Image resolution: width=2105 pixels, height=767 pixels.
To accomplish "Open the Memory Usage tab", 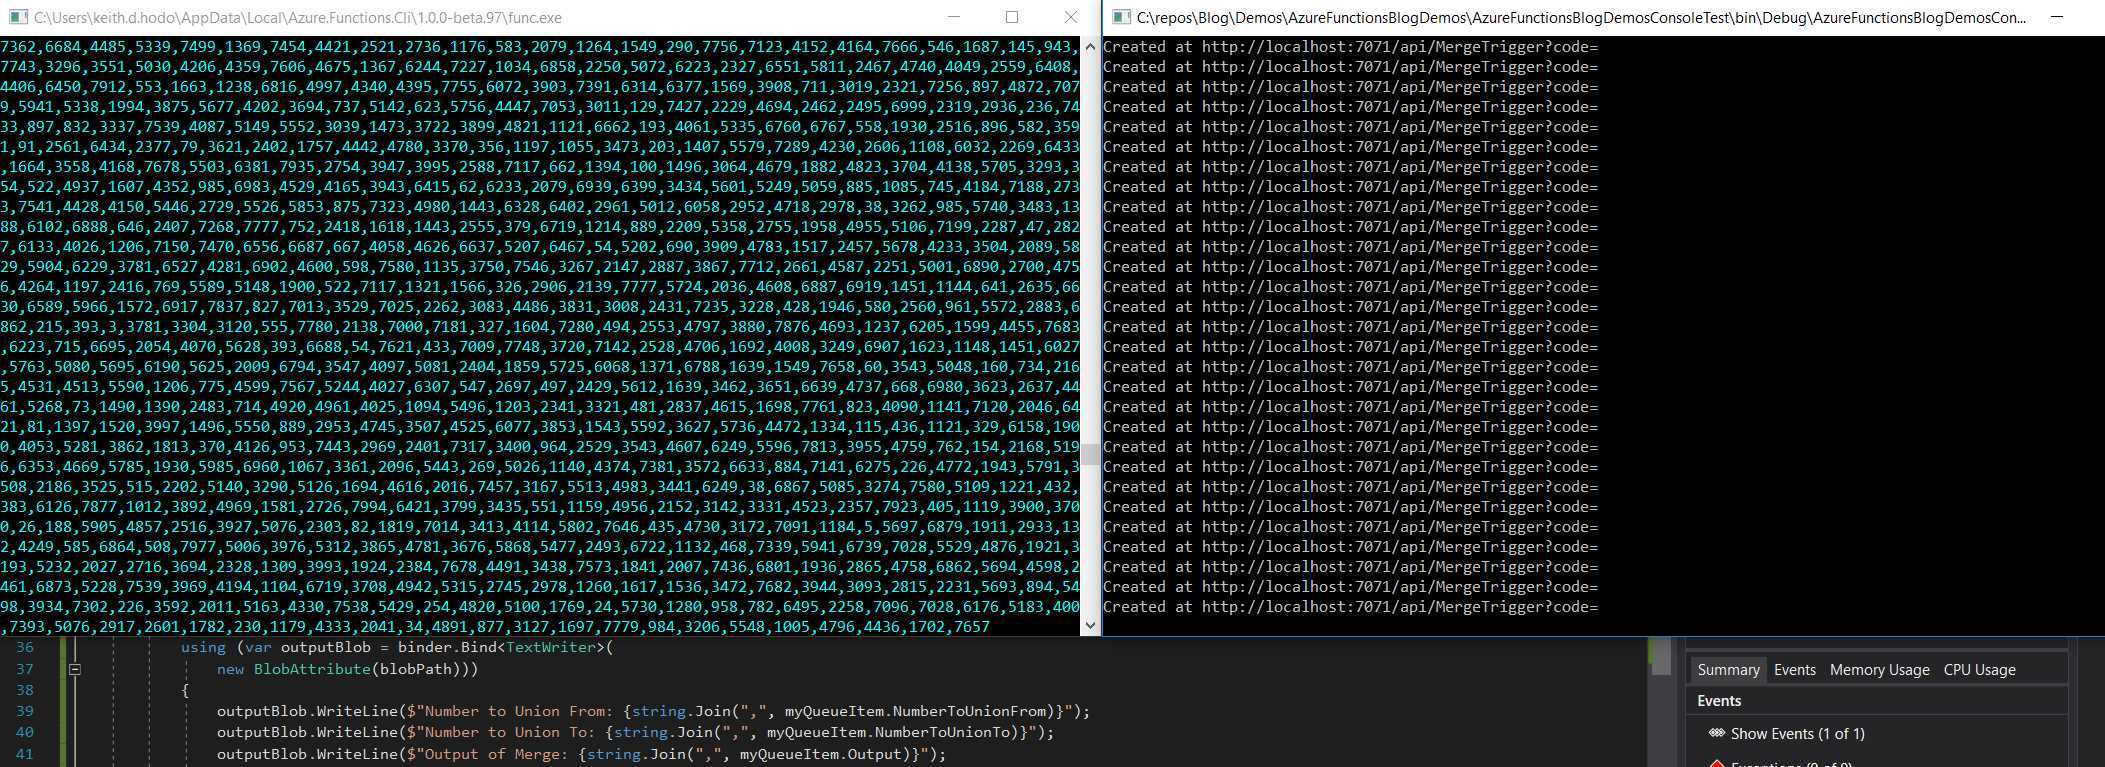I will [x=1879, y=670].
